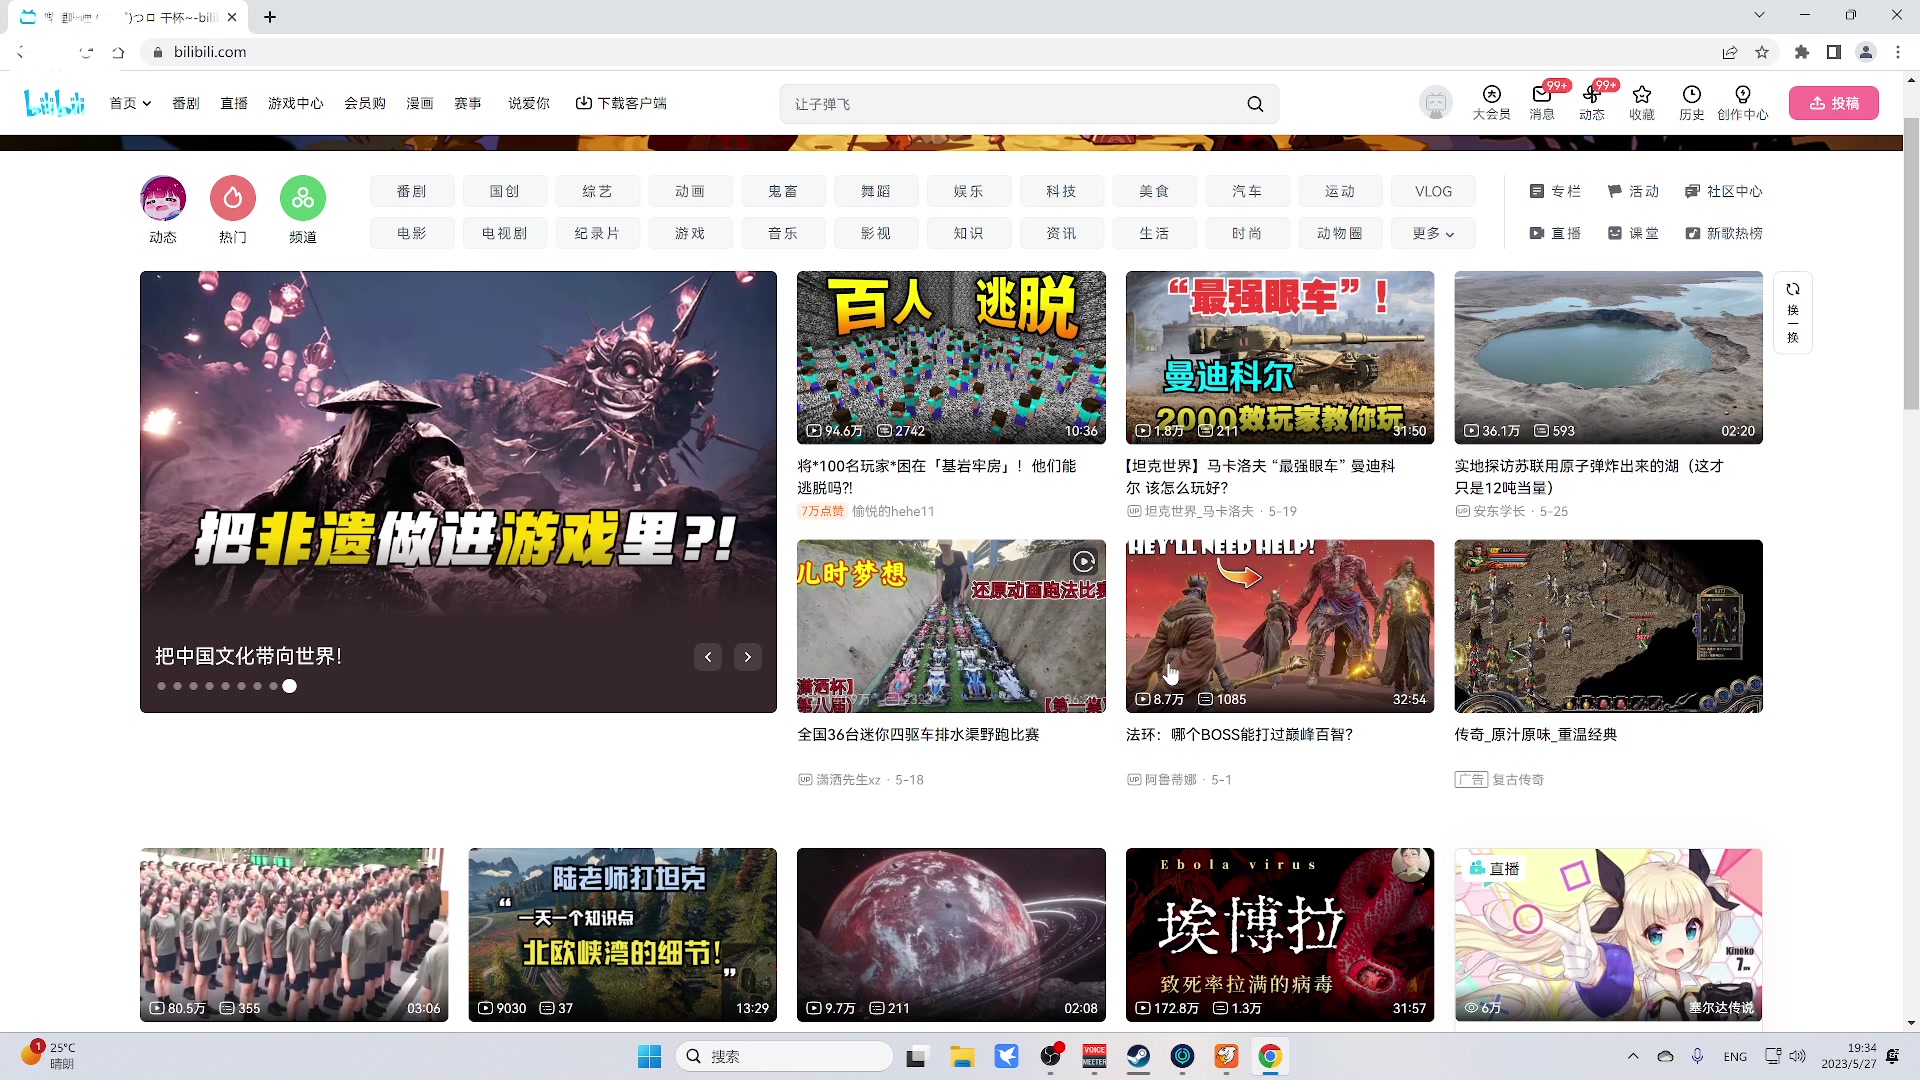Viewport: 1920px width, 1080px height.
Task: Open the Chrome three-dot menu
Action: [x=1898, y=52]
